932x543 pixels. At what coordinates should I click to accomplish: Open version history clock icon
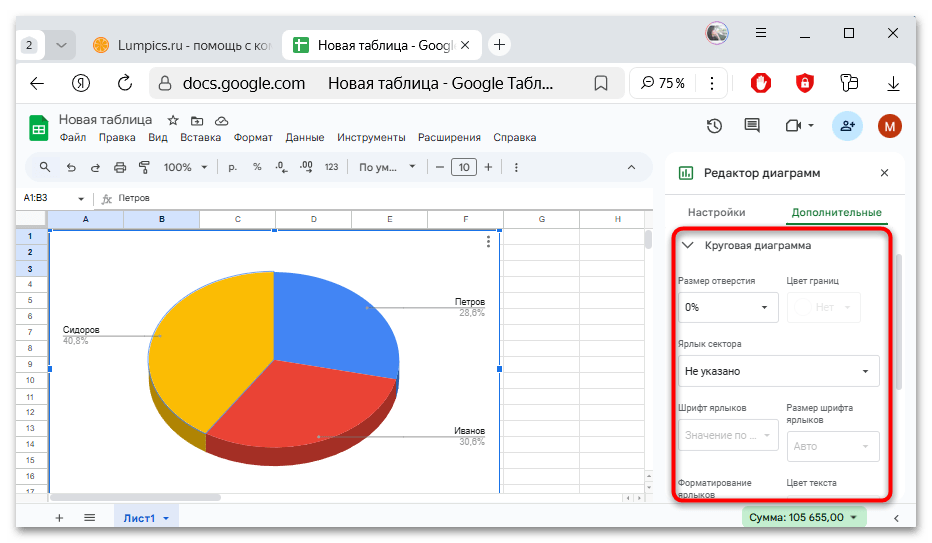point(714,125)
